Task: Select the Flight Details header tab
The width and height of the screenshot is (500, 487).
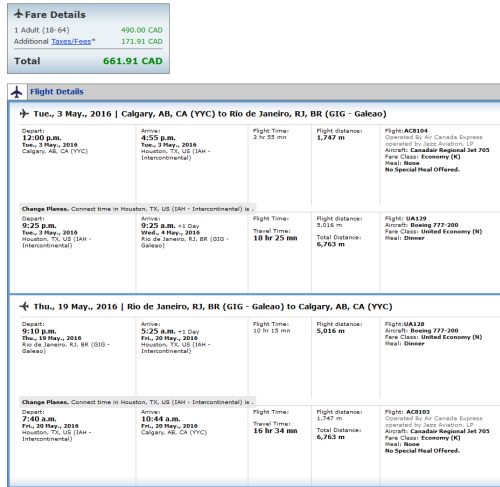Action: [x=57, y=92]
